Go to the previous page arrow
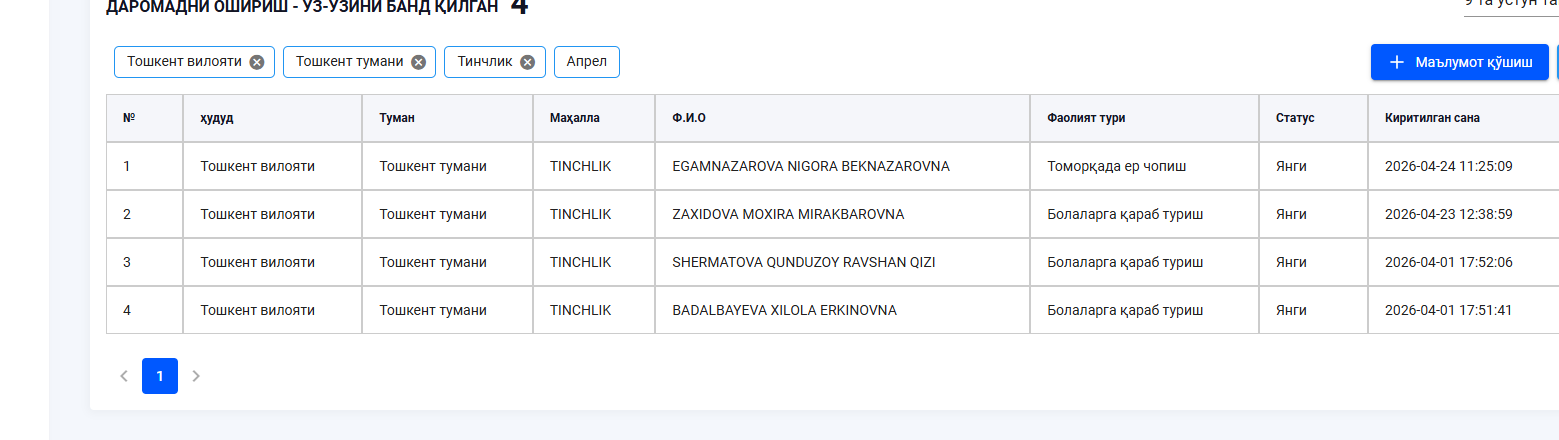Viewport: 1559px width, 440px height. (124, 376)
